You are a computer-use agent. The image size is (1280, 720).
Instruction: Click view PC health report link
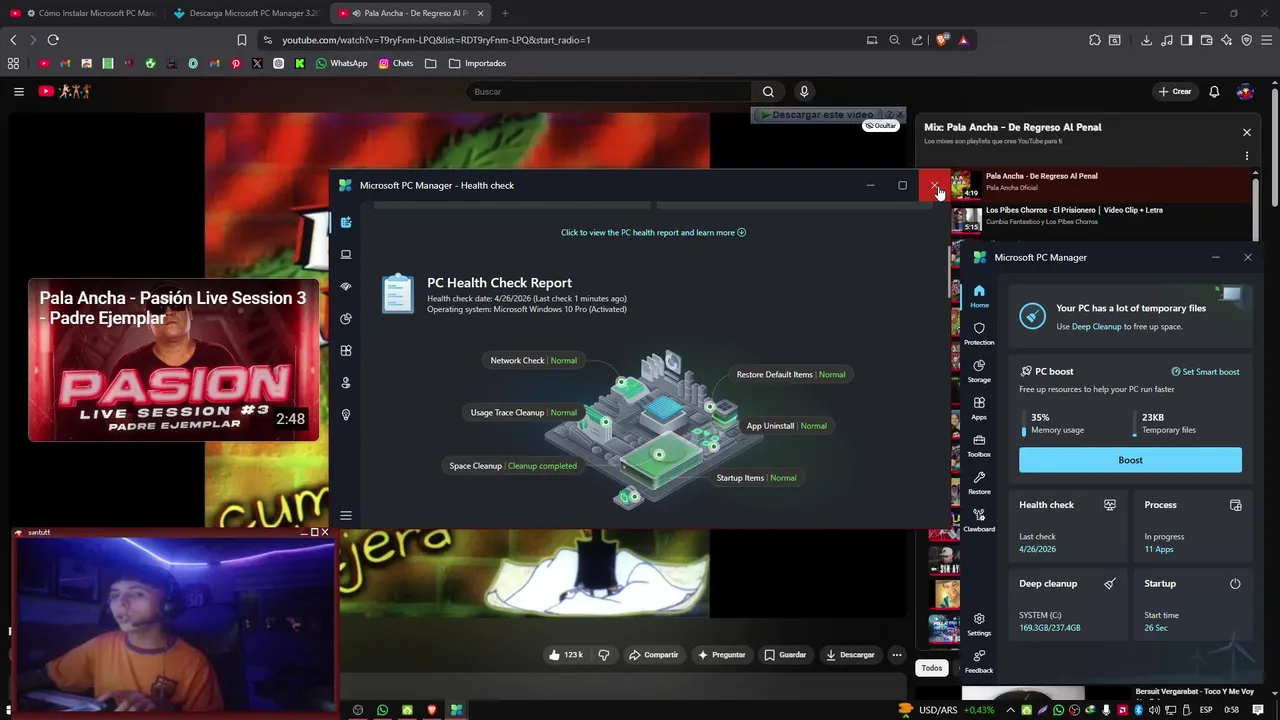pyautogui.click(x=653, y=233)
